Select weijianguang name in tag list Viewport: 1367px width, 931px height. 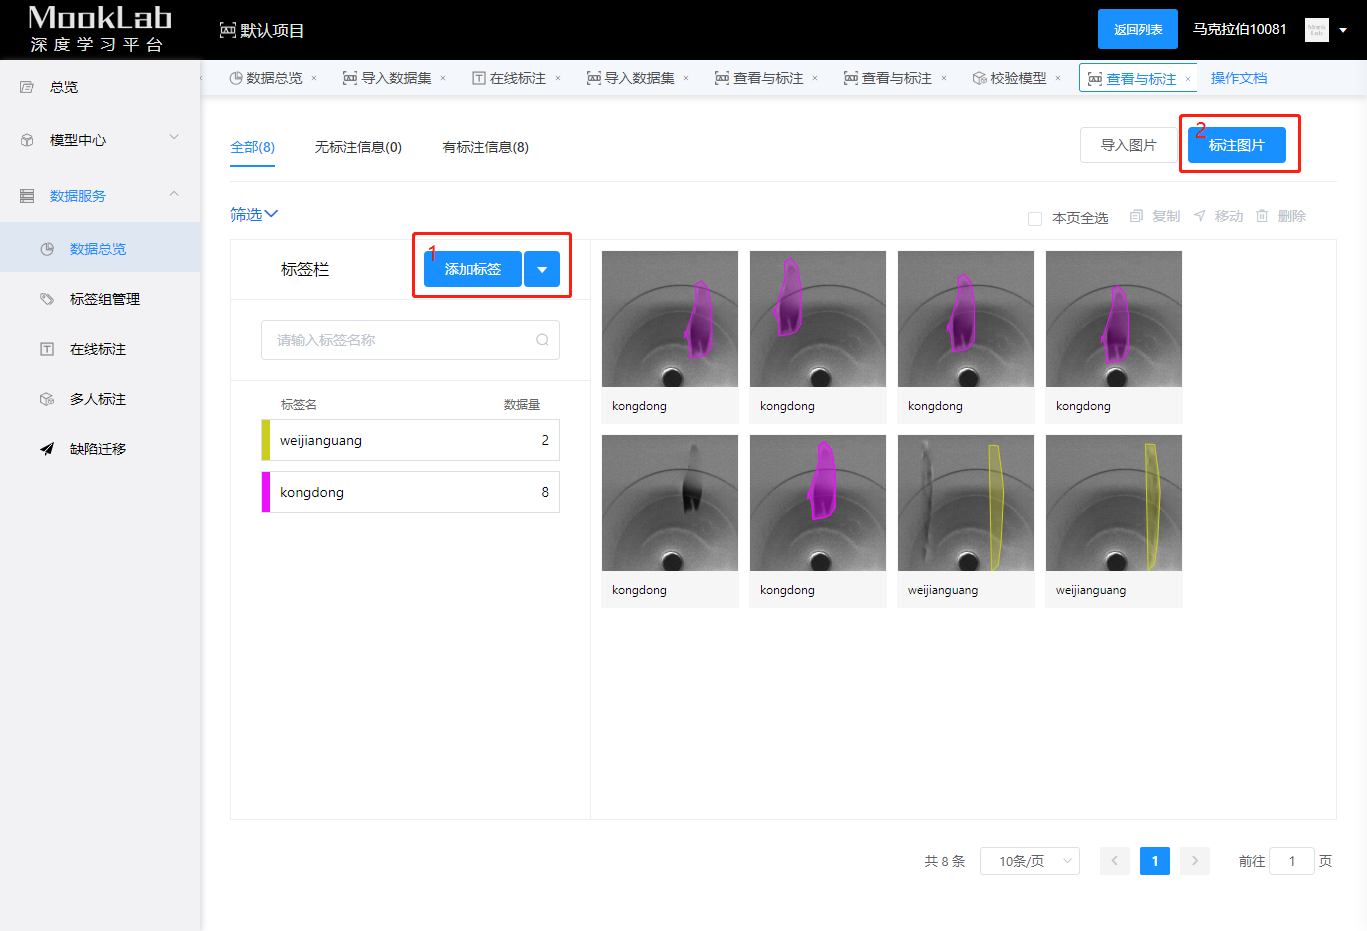(321, 440)
